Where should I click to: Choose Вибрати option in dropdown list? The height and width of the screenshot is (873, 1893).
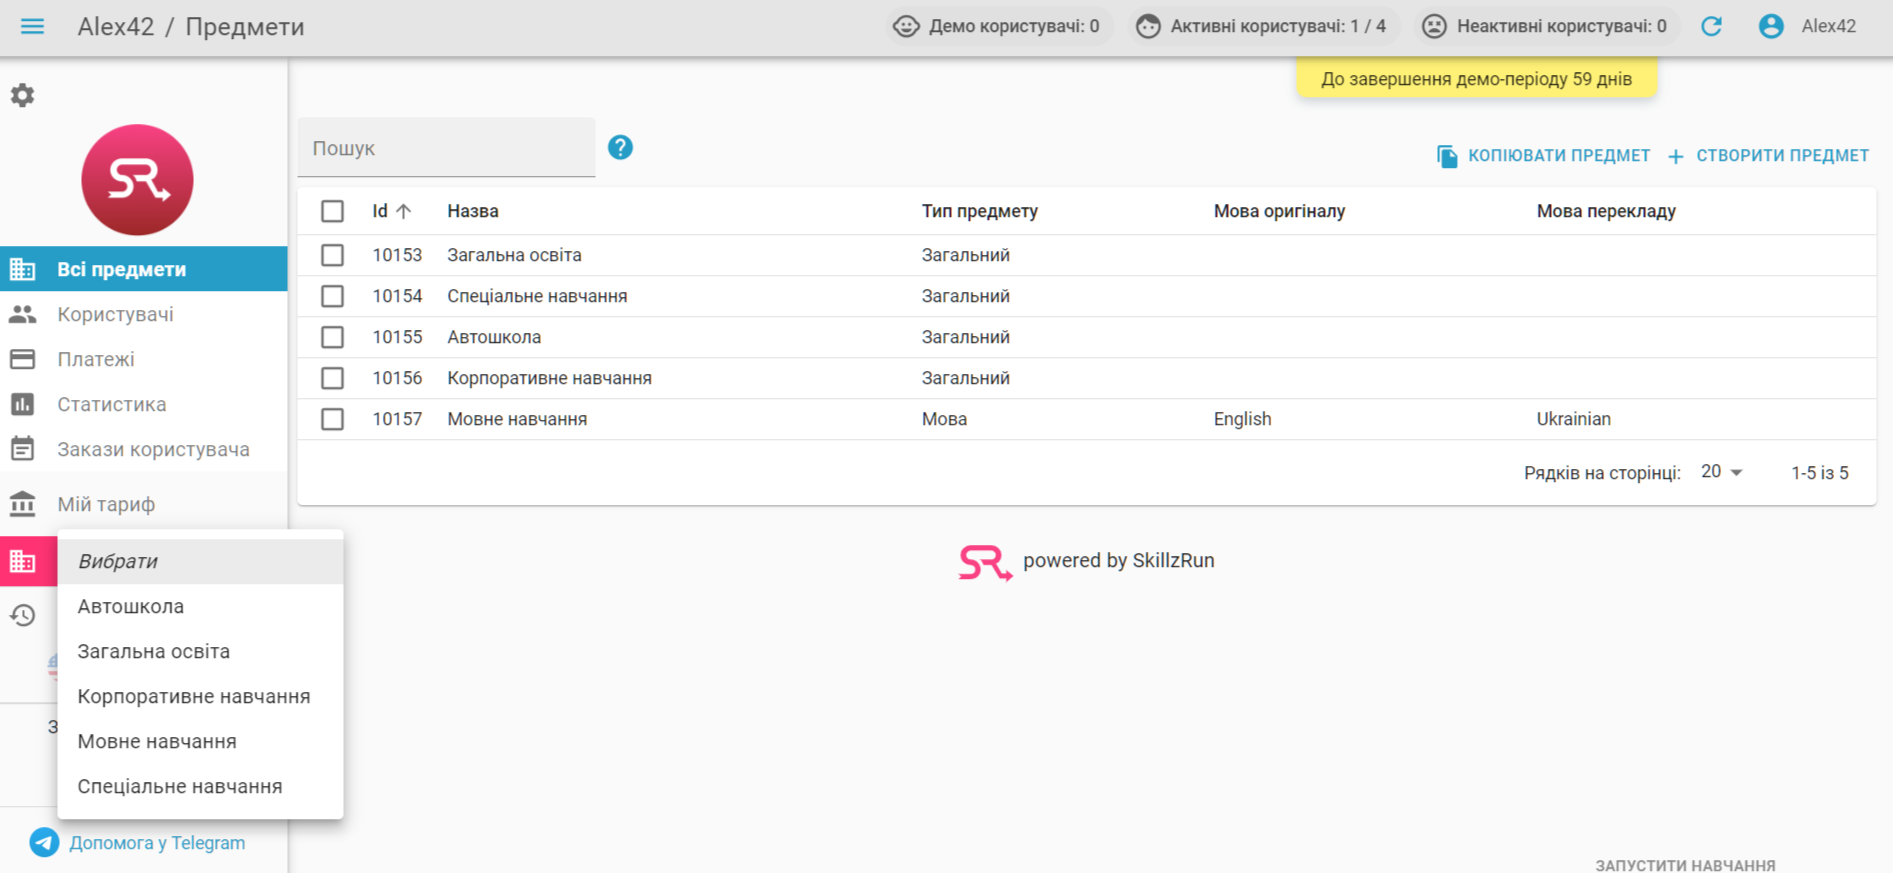tap(200, 561)
